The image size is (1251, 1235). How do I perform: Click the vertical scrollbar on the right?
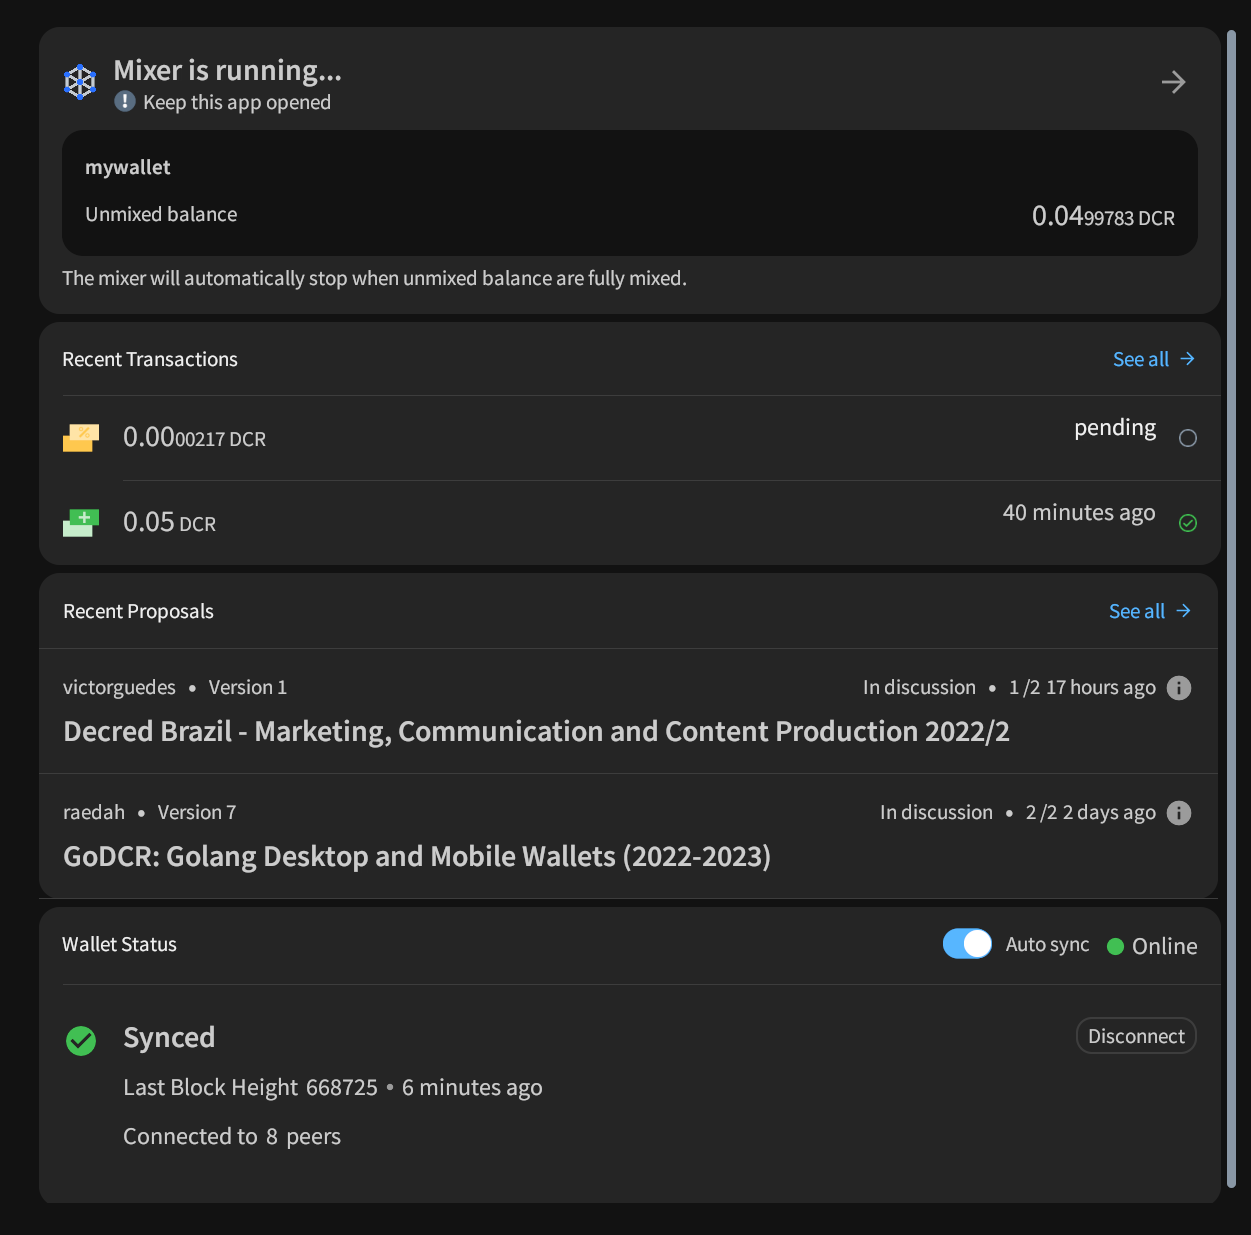pos(1232,608)
